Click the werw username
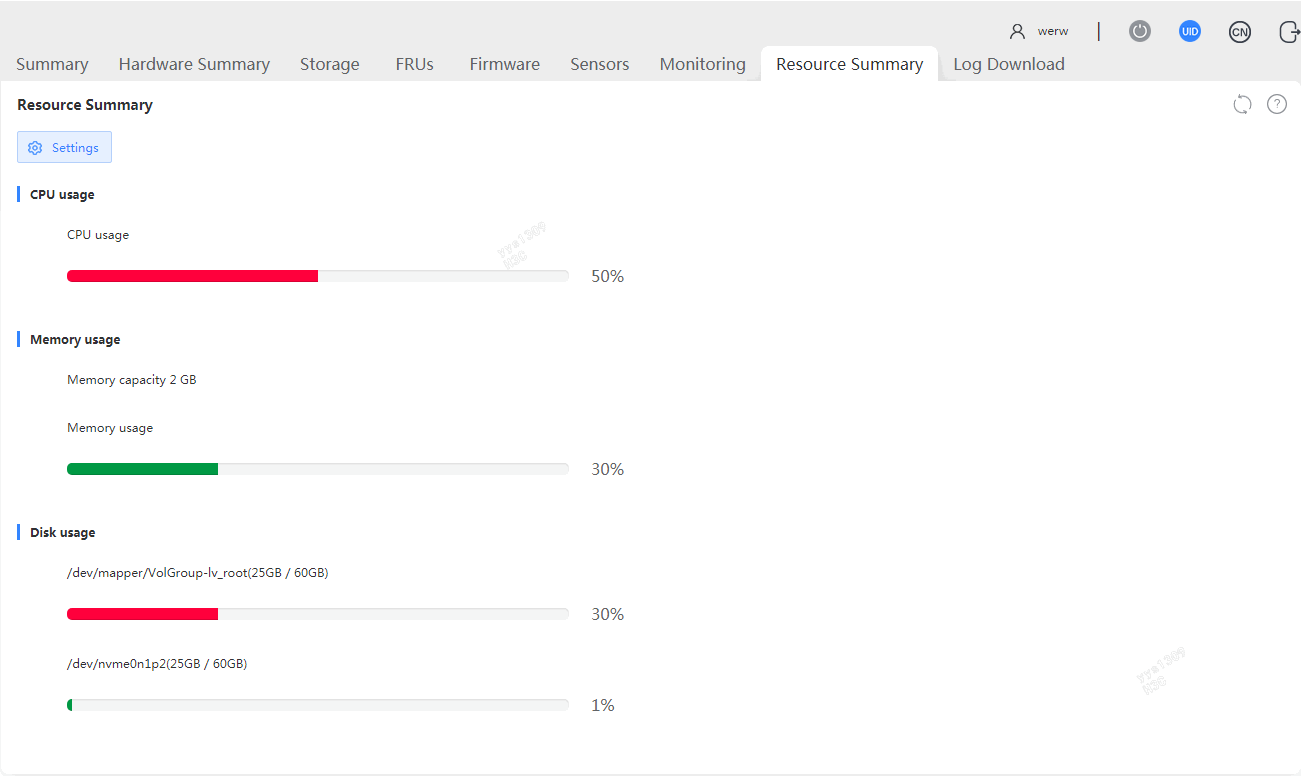Screen dimensions: 1301x776 [x=1053, y=32]
